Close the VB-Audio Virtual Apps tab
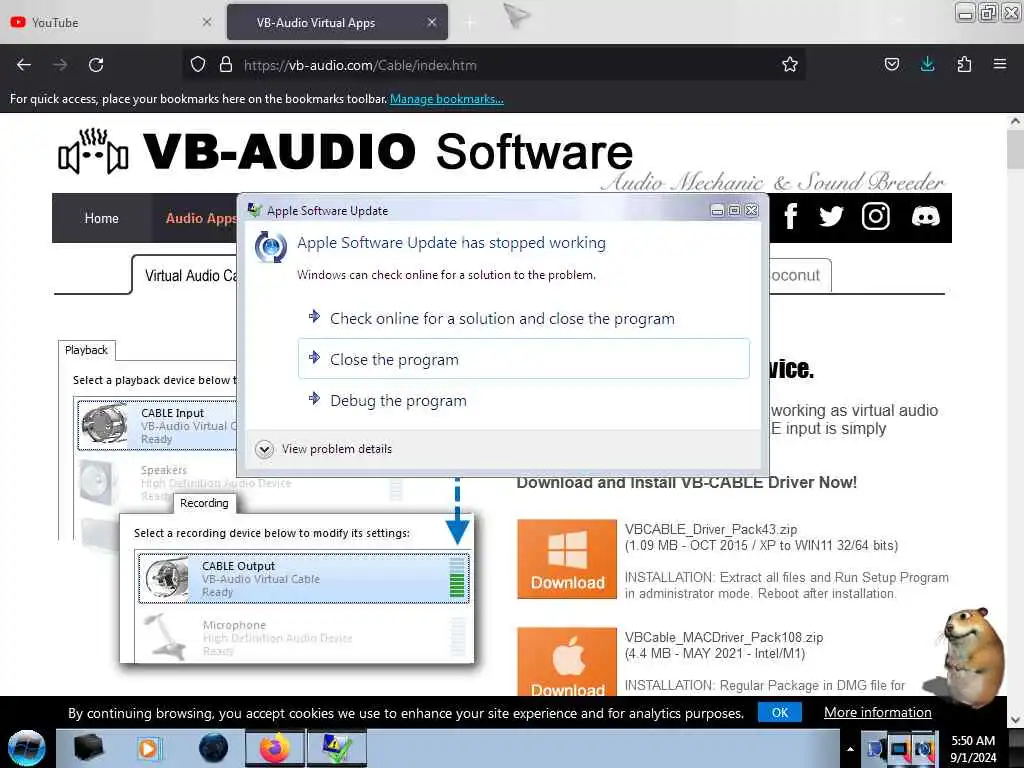1024x768 pixels. pyautogui.click(x=432, y=22)
